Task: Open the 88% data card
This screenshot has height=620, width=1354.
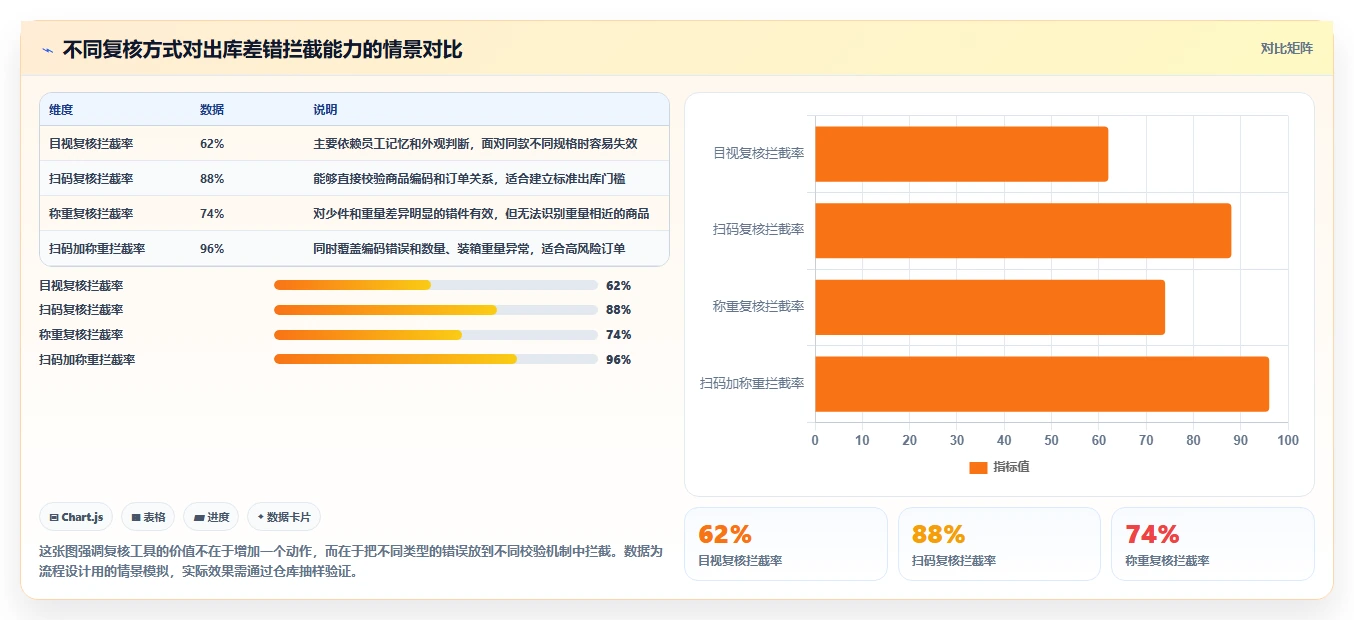Action: click(x=999, y=544)
